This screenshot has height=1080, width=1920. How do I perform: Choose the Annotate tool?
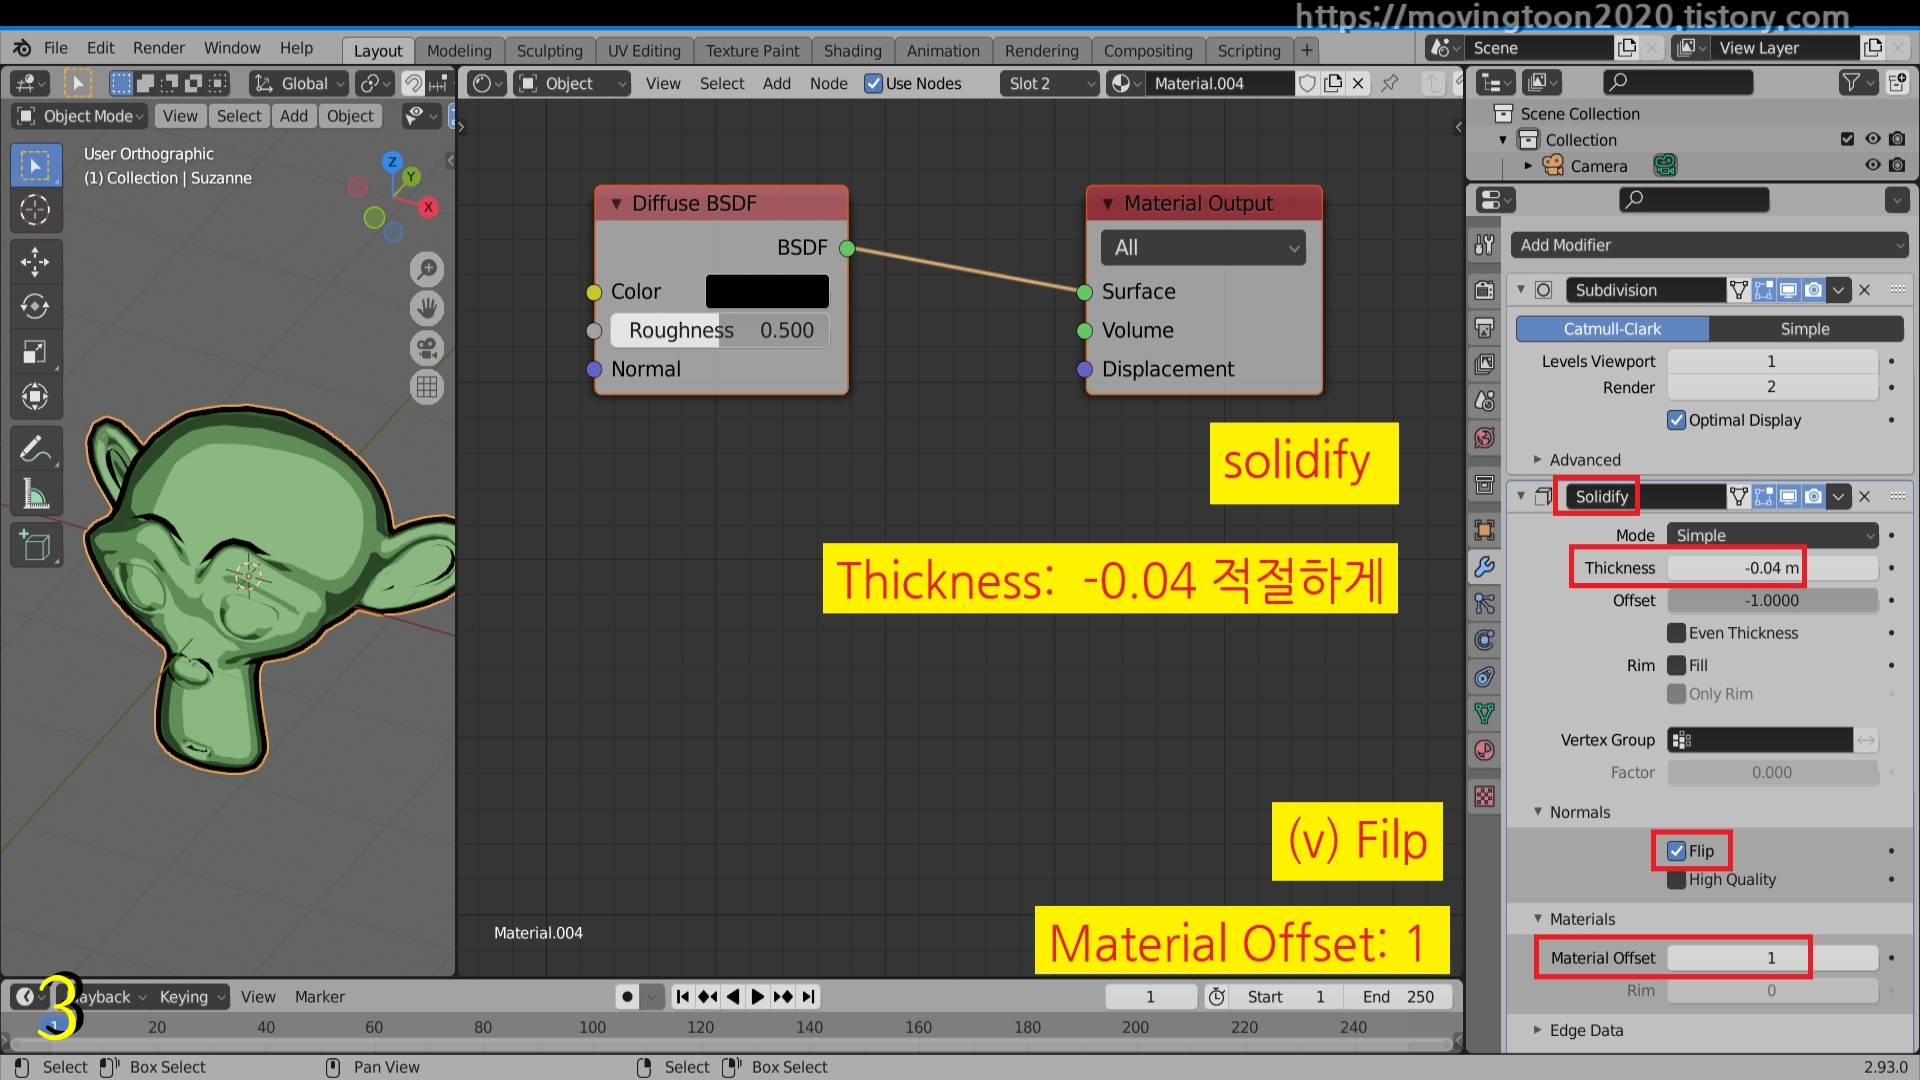[x=35, y=449]
